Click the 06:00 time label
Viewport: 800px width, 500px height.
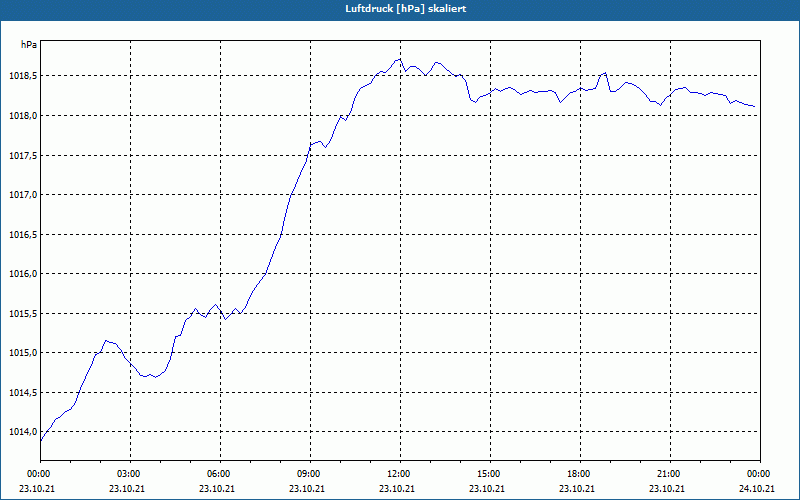pos(220,474)
